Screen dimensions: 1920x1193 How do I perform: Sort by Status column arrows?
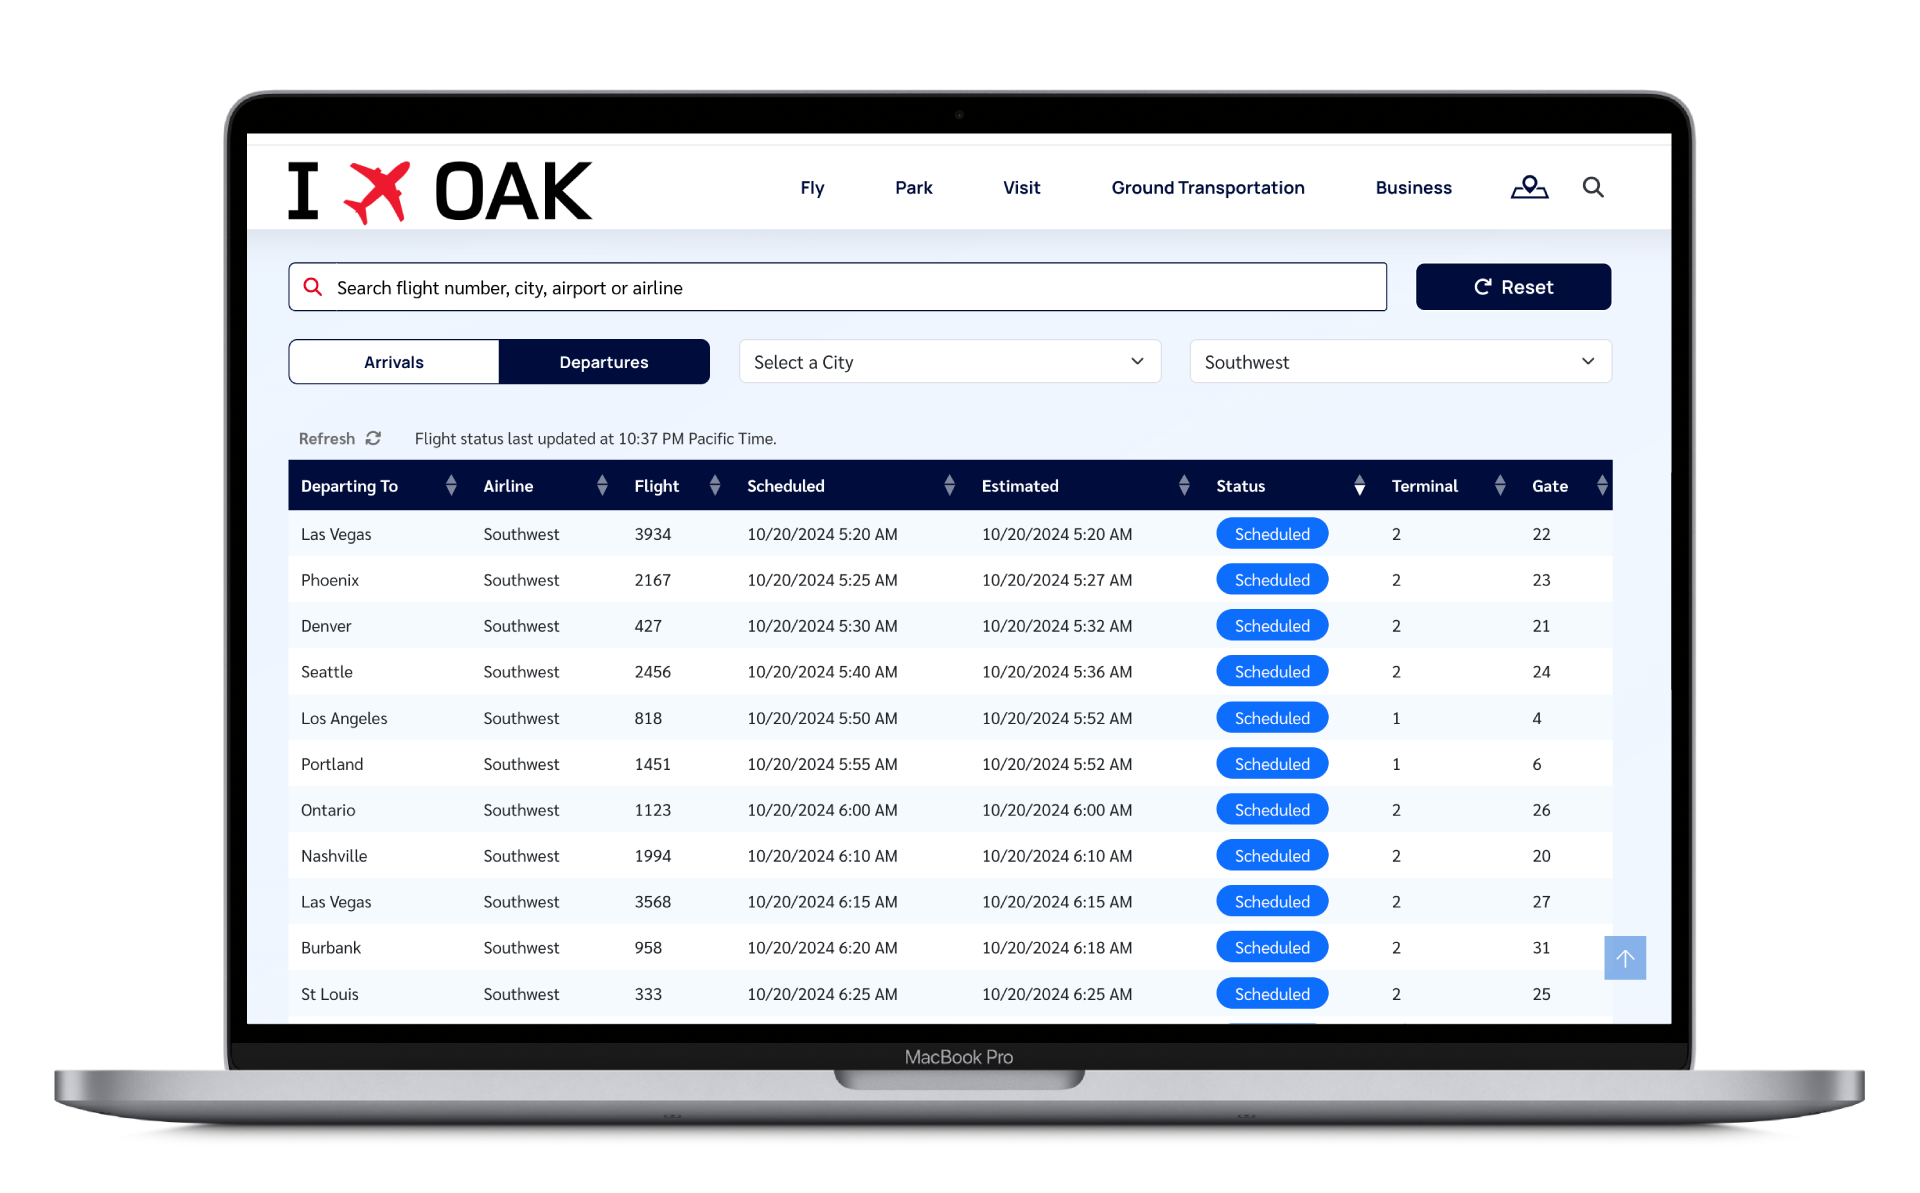pos(1360,485)
